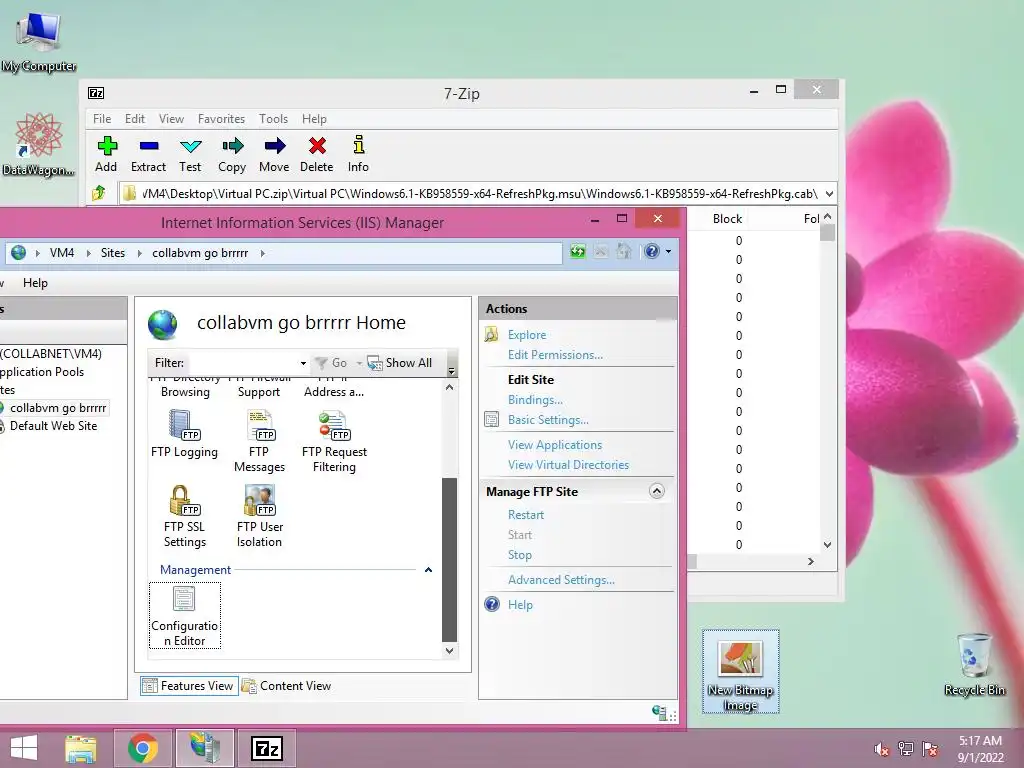Open the Filter dropdown arrow in IIS
Viewport: 1024px width, 768px height.
pos(303,363)
